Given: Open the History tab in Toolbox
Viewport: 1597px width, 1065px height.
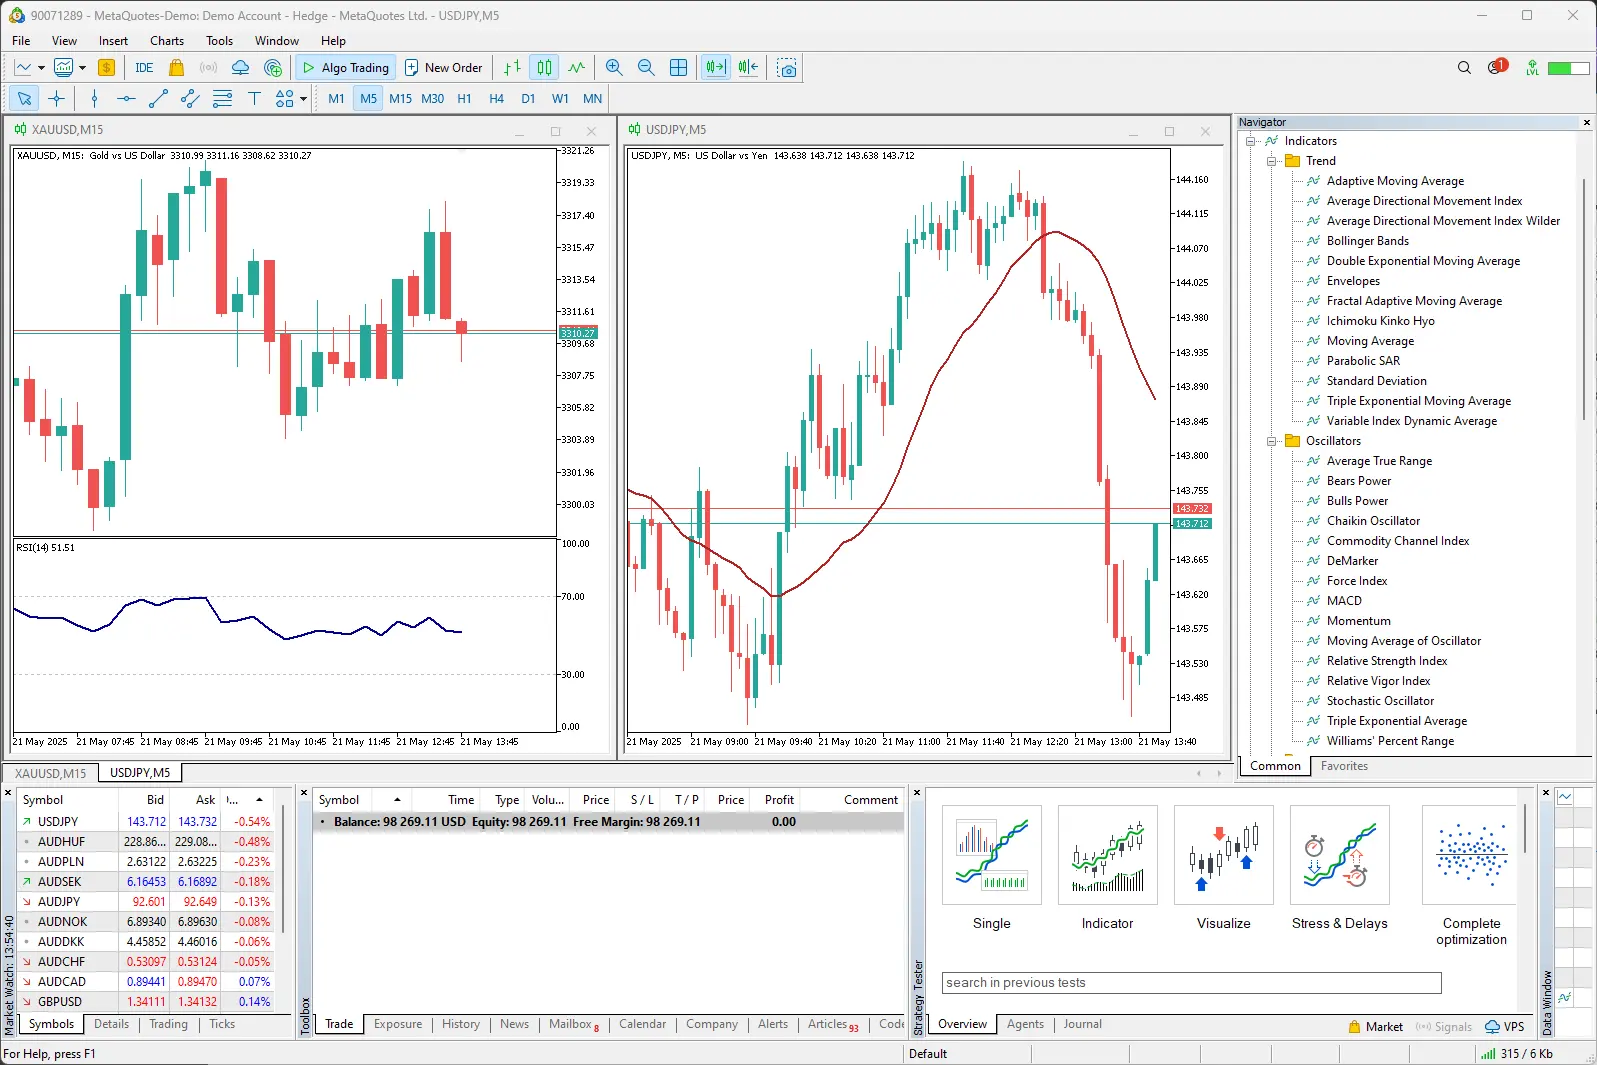Looking at the screenshot, I should (461, 1024).
